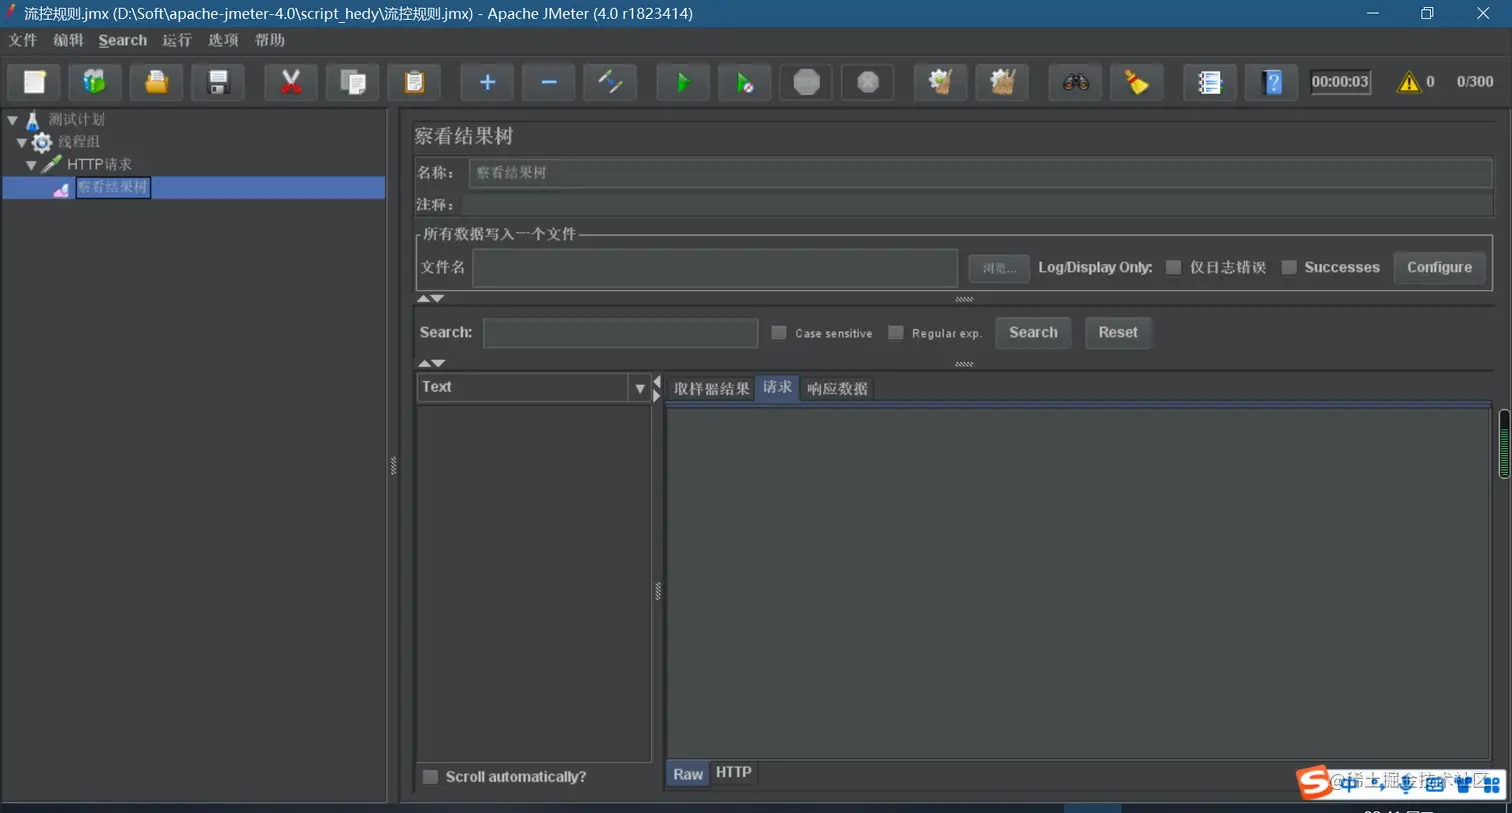The height and width of the screenshot is (813, 1512).
Task: Clear all results with double broom icon
Action: [x=1002, y=82]
